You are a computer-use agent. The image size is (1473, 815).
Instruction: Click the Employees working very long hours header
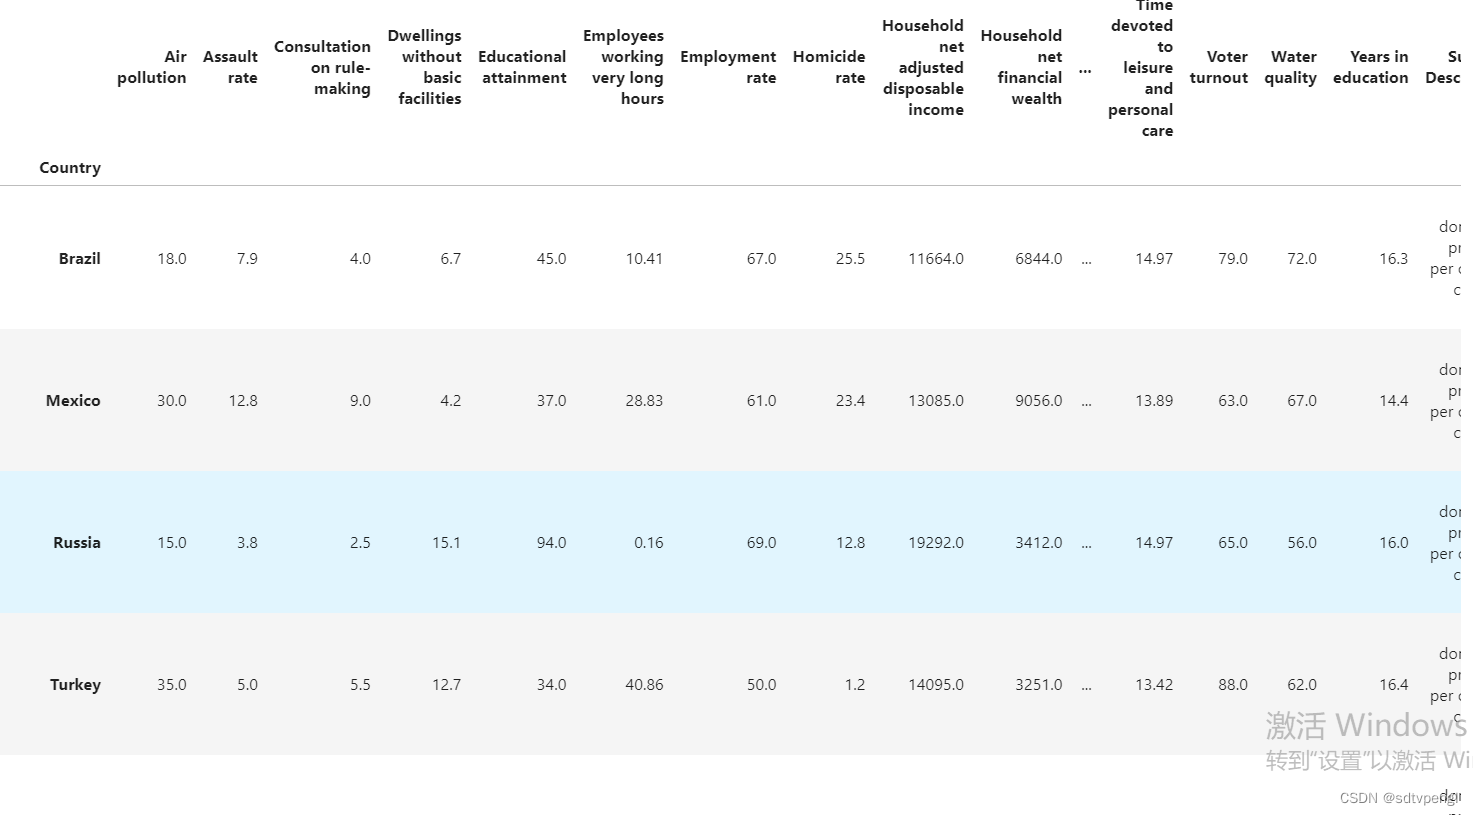point(624,67)
